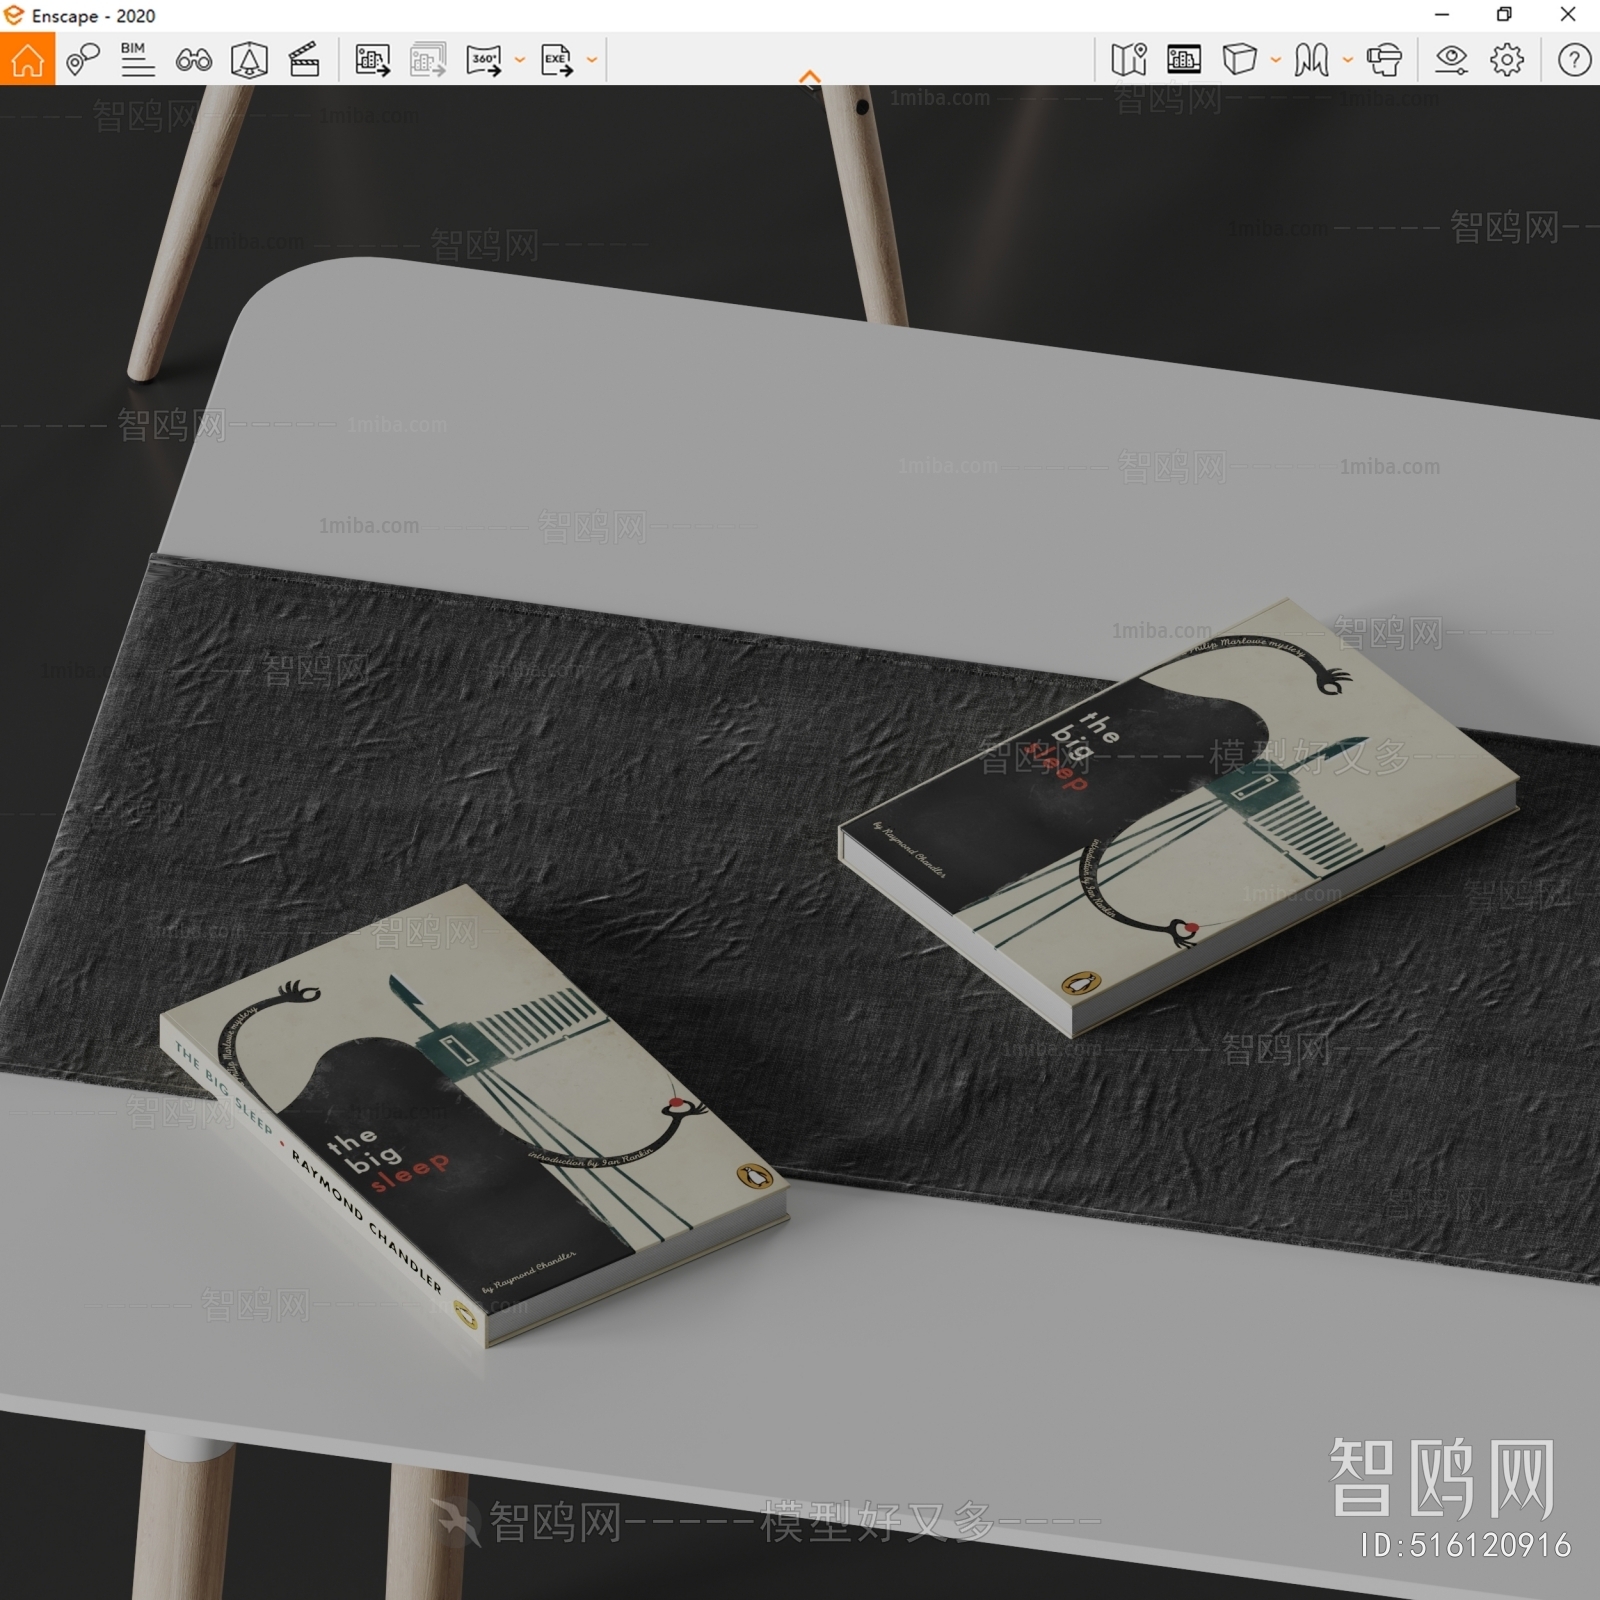The image size is (1600, 1600).
Task: Expand EXE export options arrow
Action: pos(592,60)
